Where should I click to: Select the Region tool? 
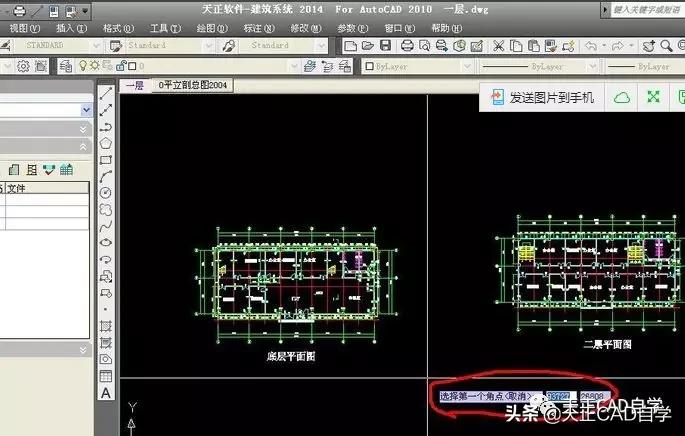(106, 359)
